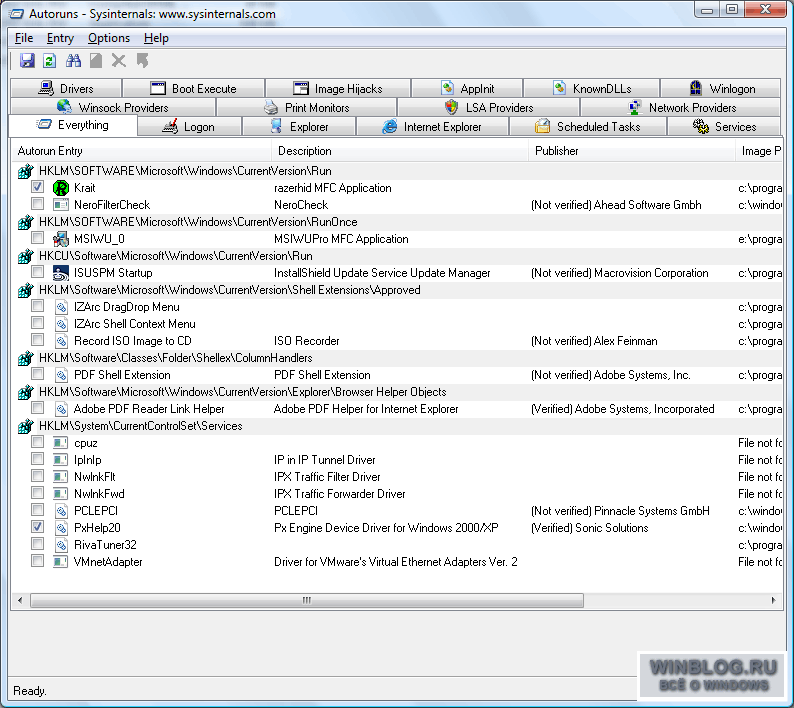Tick the IpInIp driver checkbox
The height and width of the screenshot is (708, 794).
[37, 459]
